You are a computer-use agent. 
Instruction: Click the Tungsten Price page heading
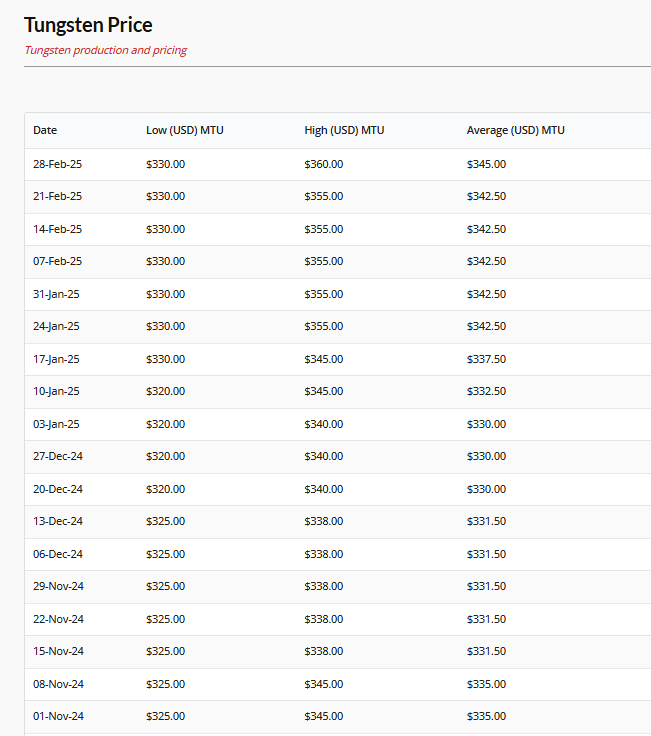coord(88,24)
